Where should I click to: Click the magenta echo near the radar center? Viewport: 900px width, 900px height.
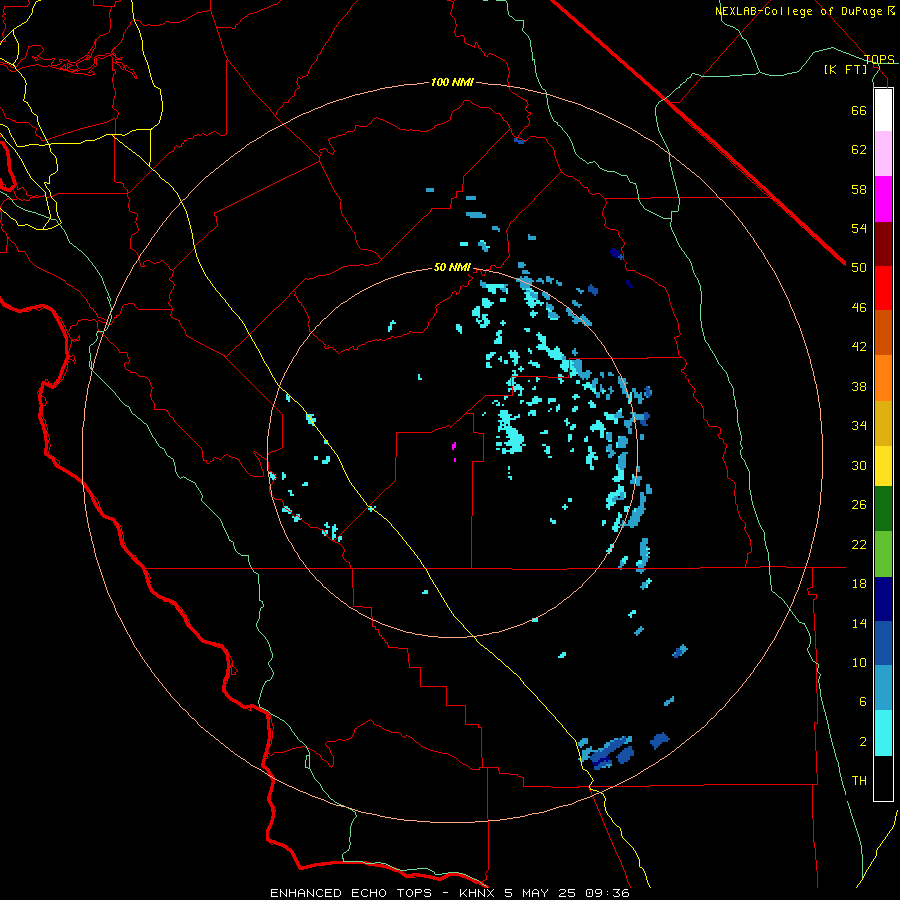click(454, 445)
